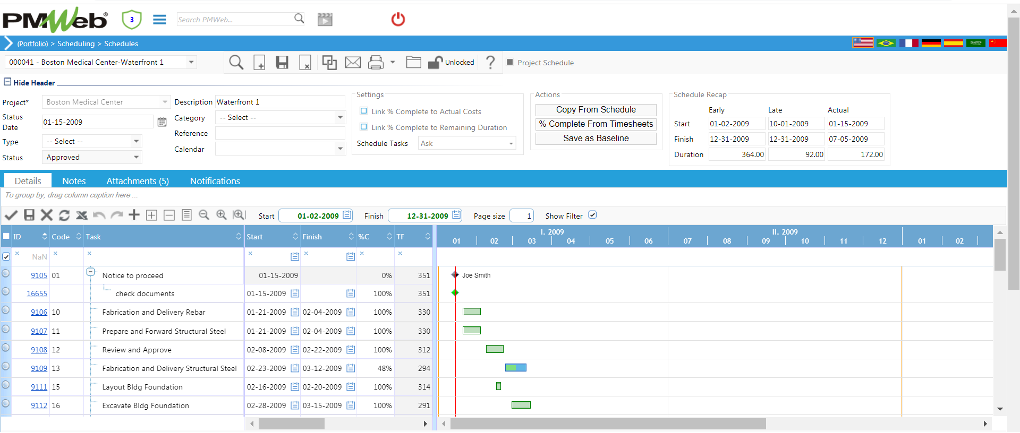Open the Status dropdown showing Approved

click(92, 157)
